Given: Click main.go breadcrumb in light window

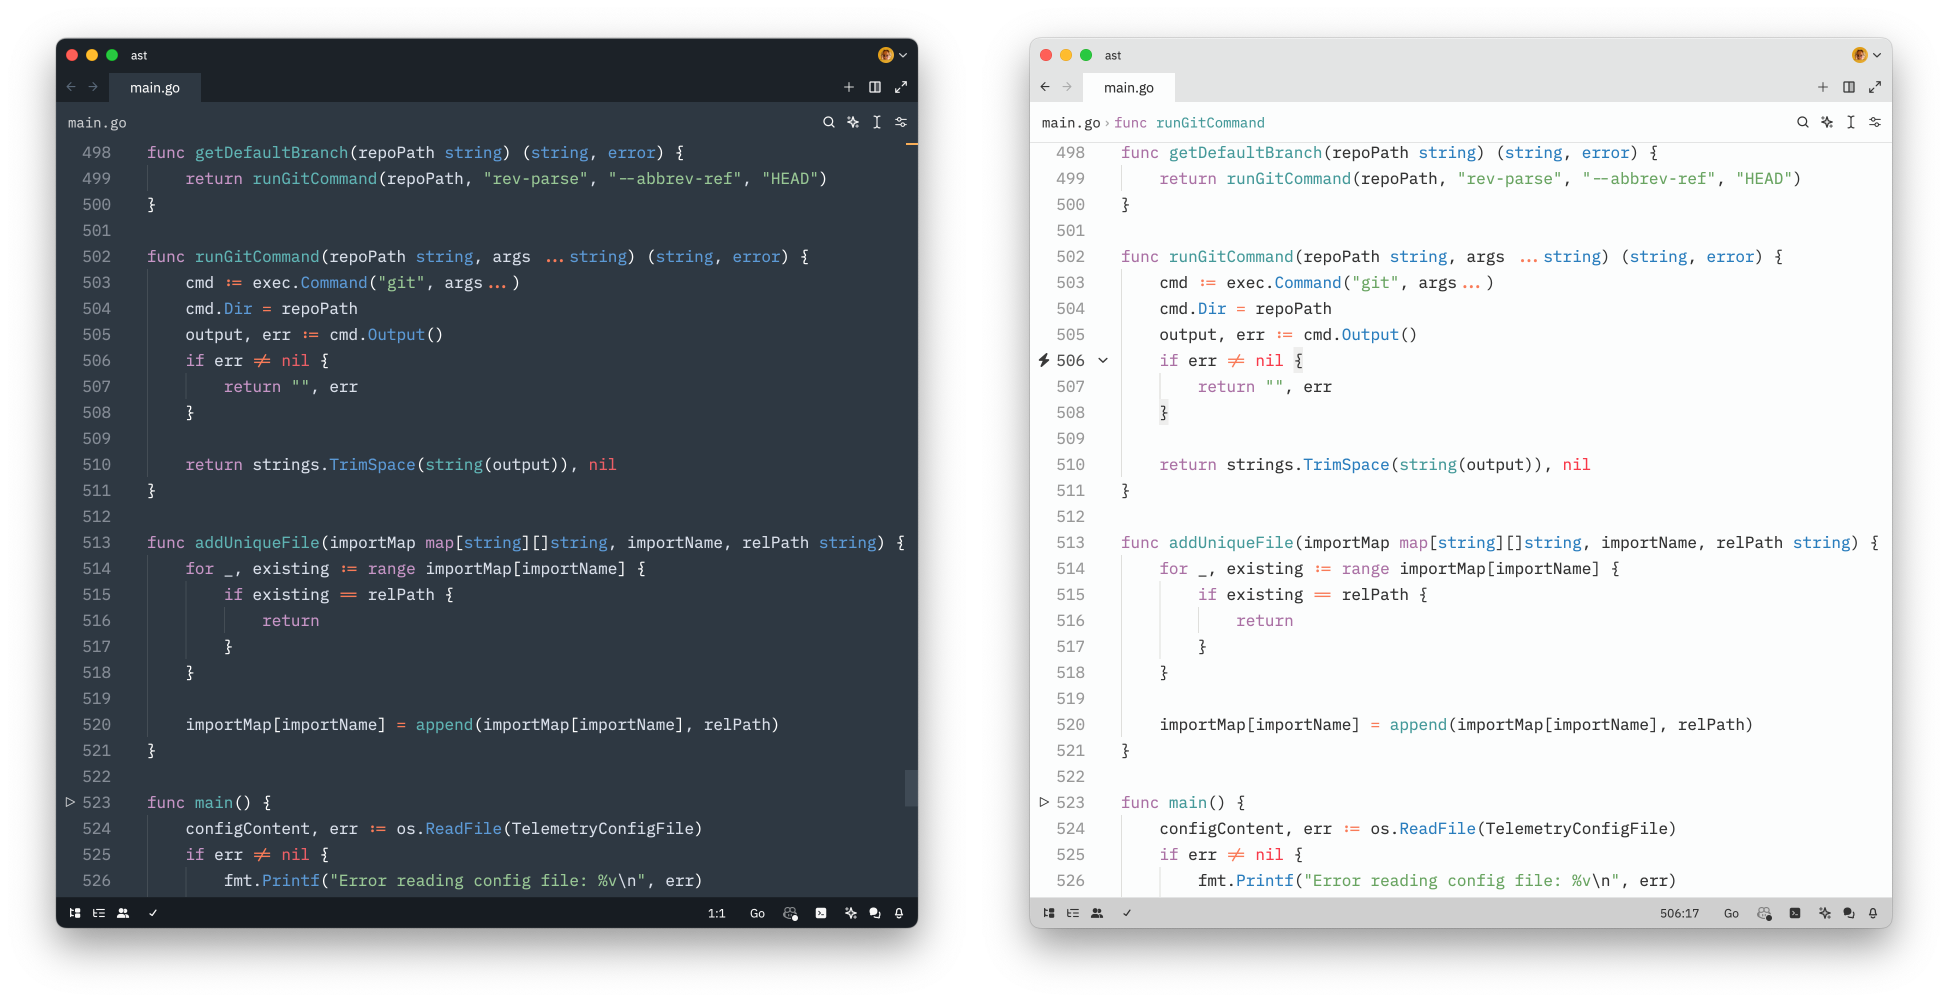Looking at the screenshot, I should 1071,123.
